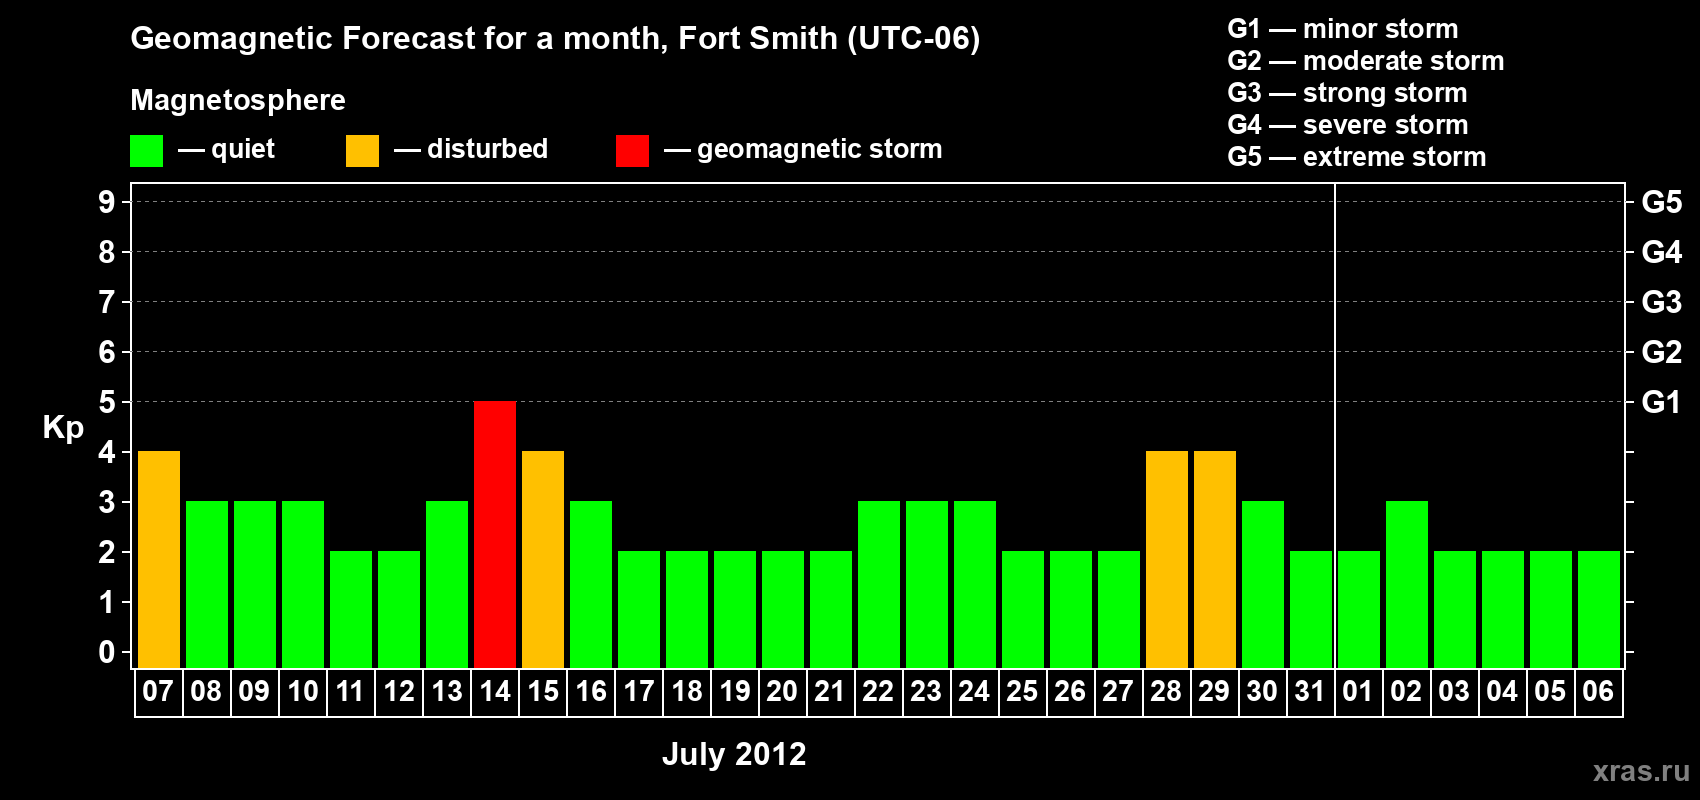Click date label 24 on the axis
The width and height of the screenshot is (1700, 800).
(x=974, y=691)
